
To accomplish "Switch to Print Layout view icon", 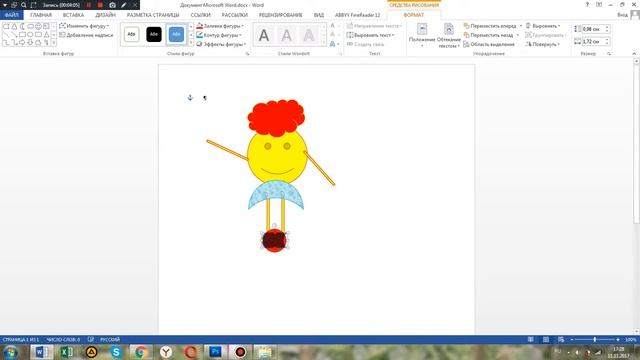I will (546, 340).
